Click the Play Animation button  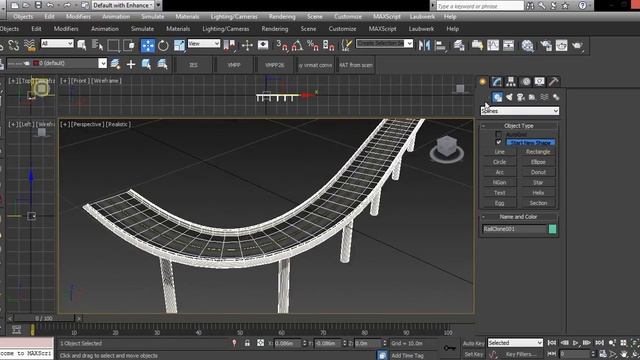pos(576,343)
